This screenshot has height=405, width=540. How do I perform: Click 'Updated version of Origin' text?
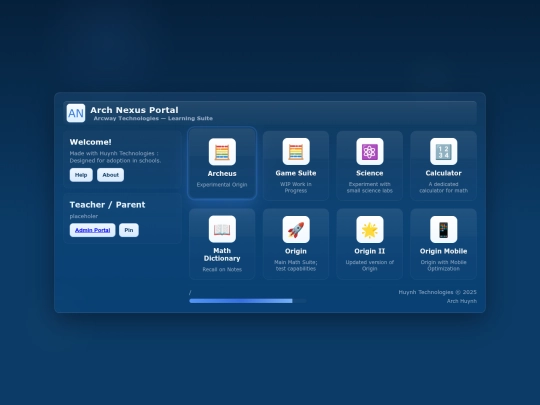tap(370, 266)
